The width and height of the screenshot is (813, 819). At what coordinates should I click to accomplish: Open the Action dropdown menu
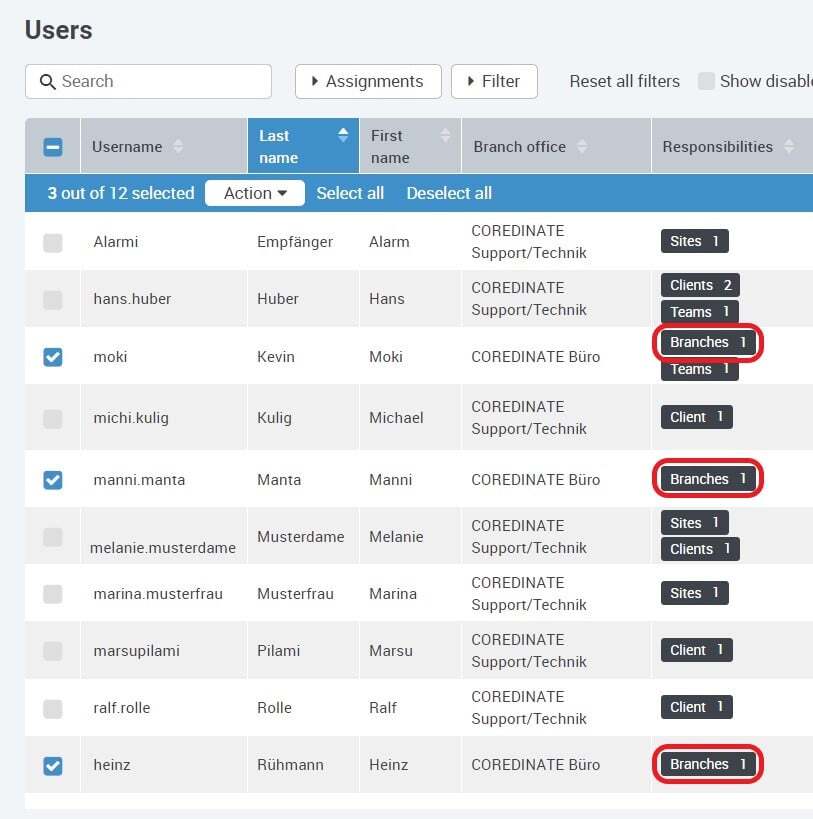click(x=255, y=193)
